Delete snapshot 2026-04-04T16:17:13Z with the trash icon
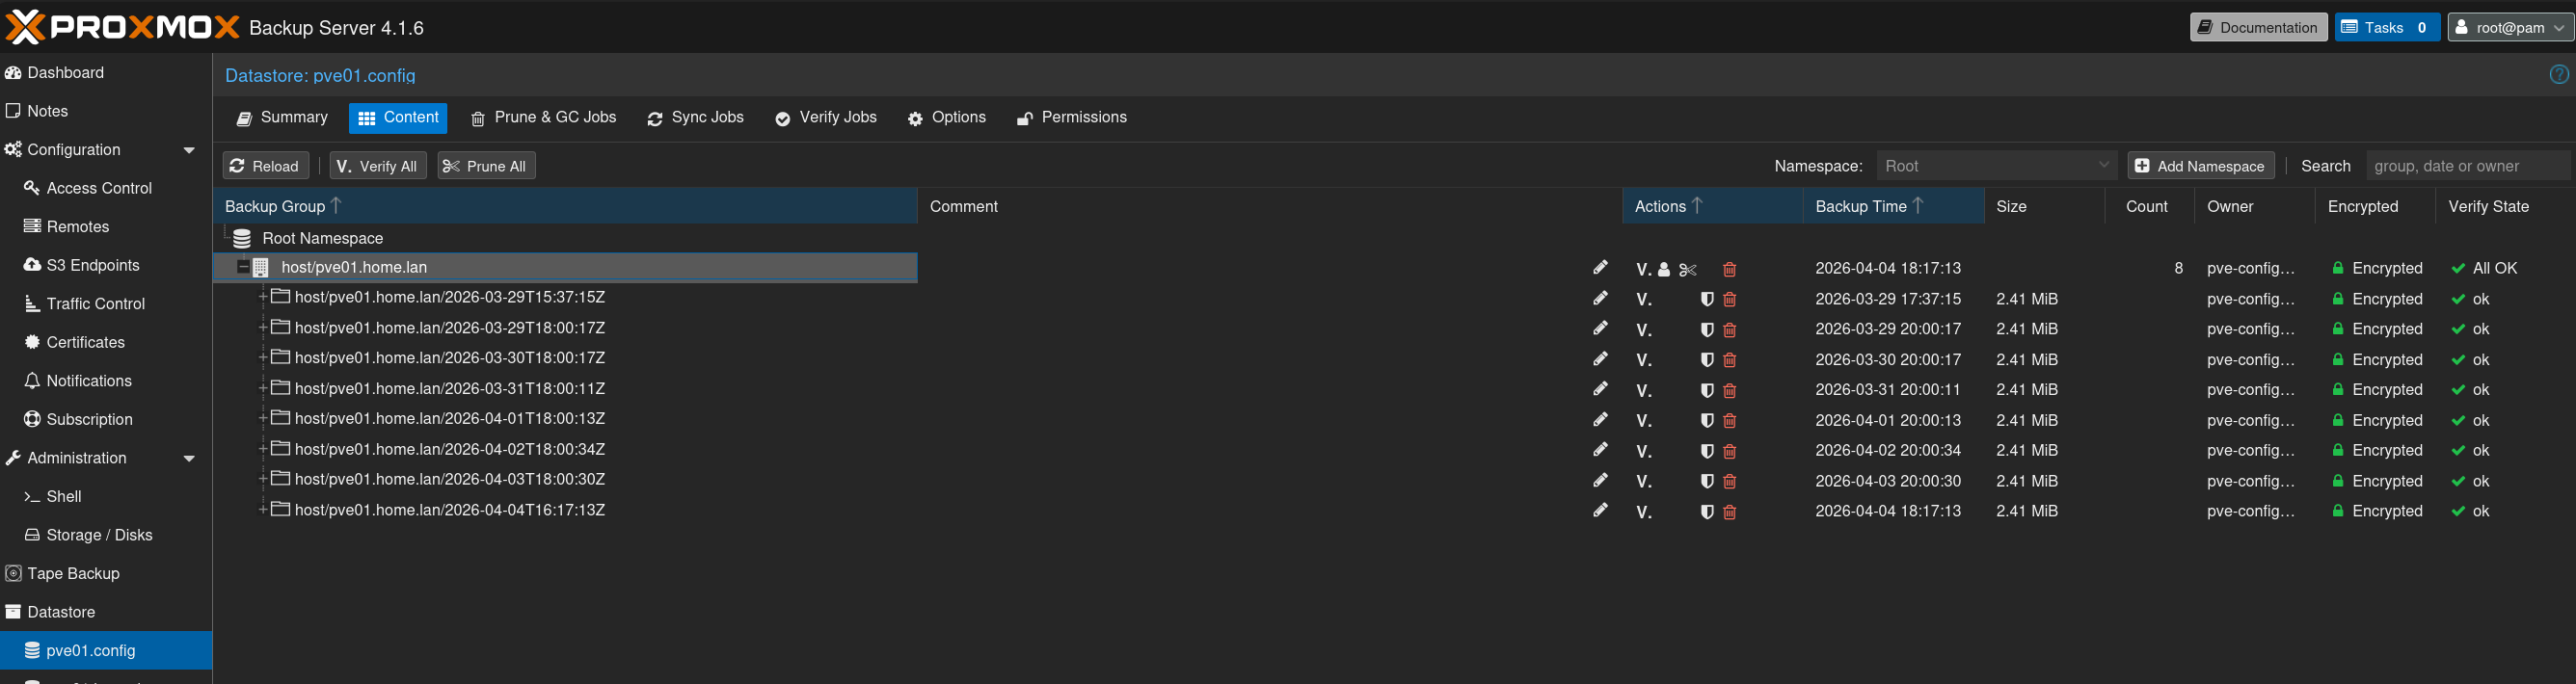The width and height of the screenshot is (2576, 684). pyautogui.click(x=1730, y=511)
